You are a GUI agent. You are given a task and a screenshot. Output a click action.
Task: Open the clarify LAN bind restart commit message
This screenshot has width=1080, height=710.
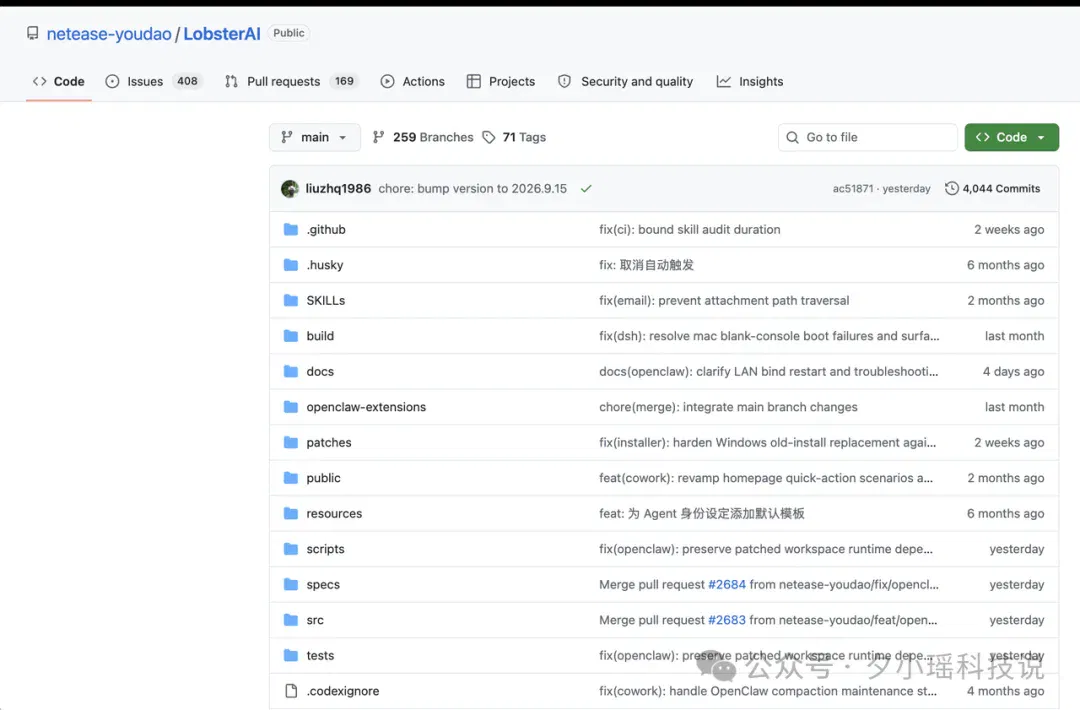point(769,371)
